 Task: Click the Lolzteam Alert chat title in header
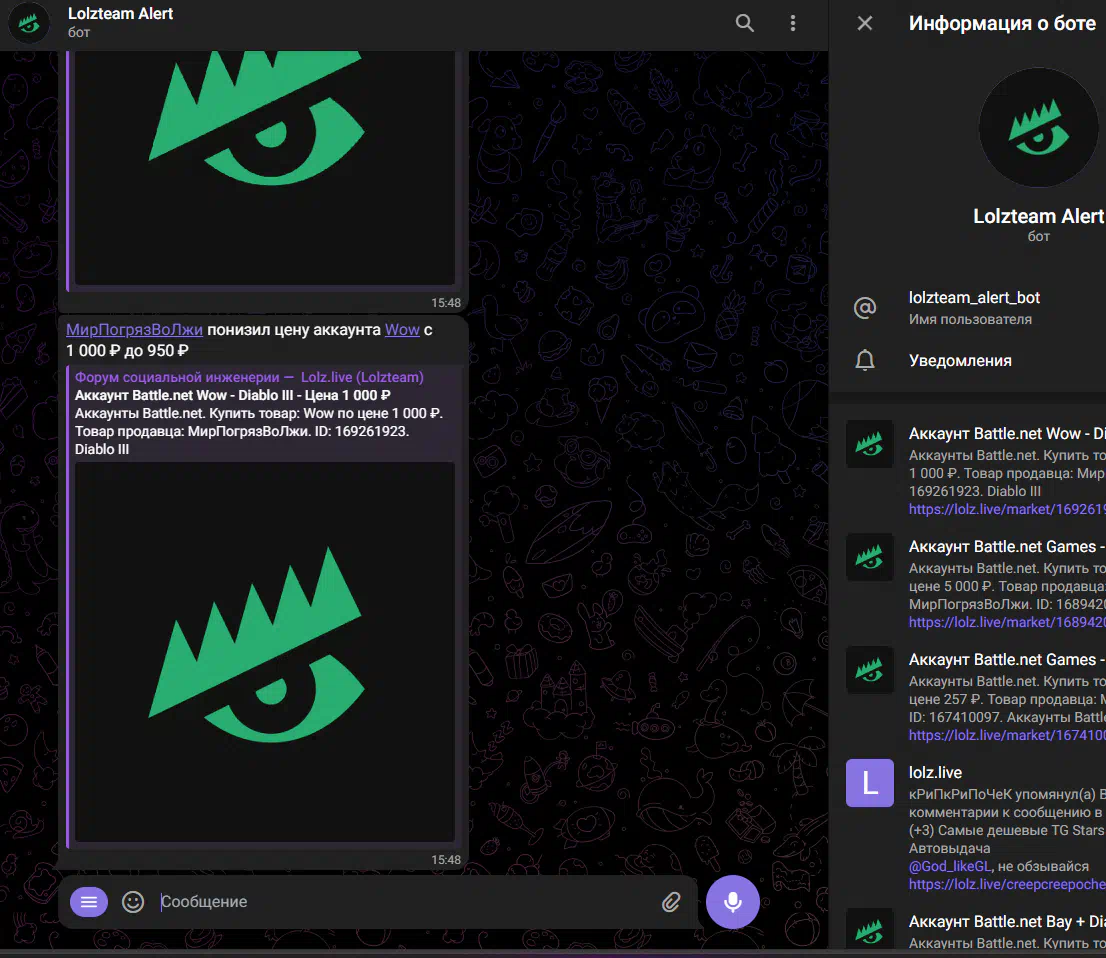(120, 13)
